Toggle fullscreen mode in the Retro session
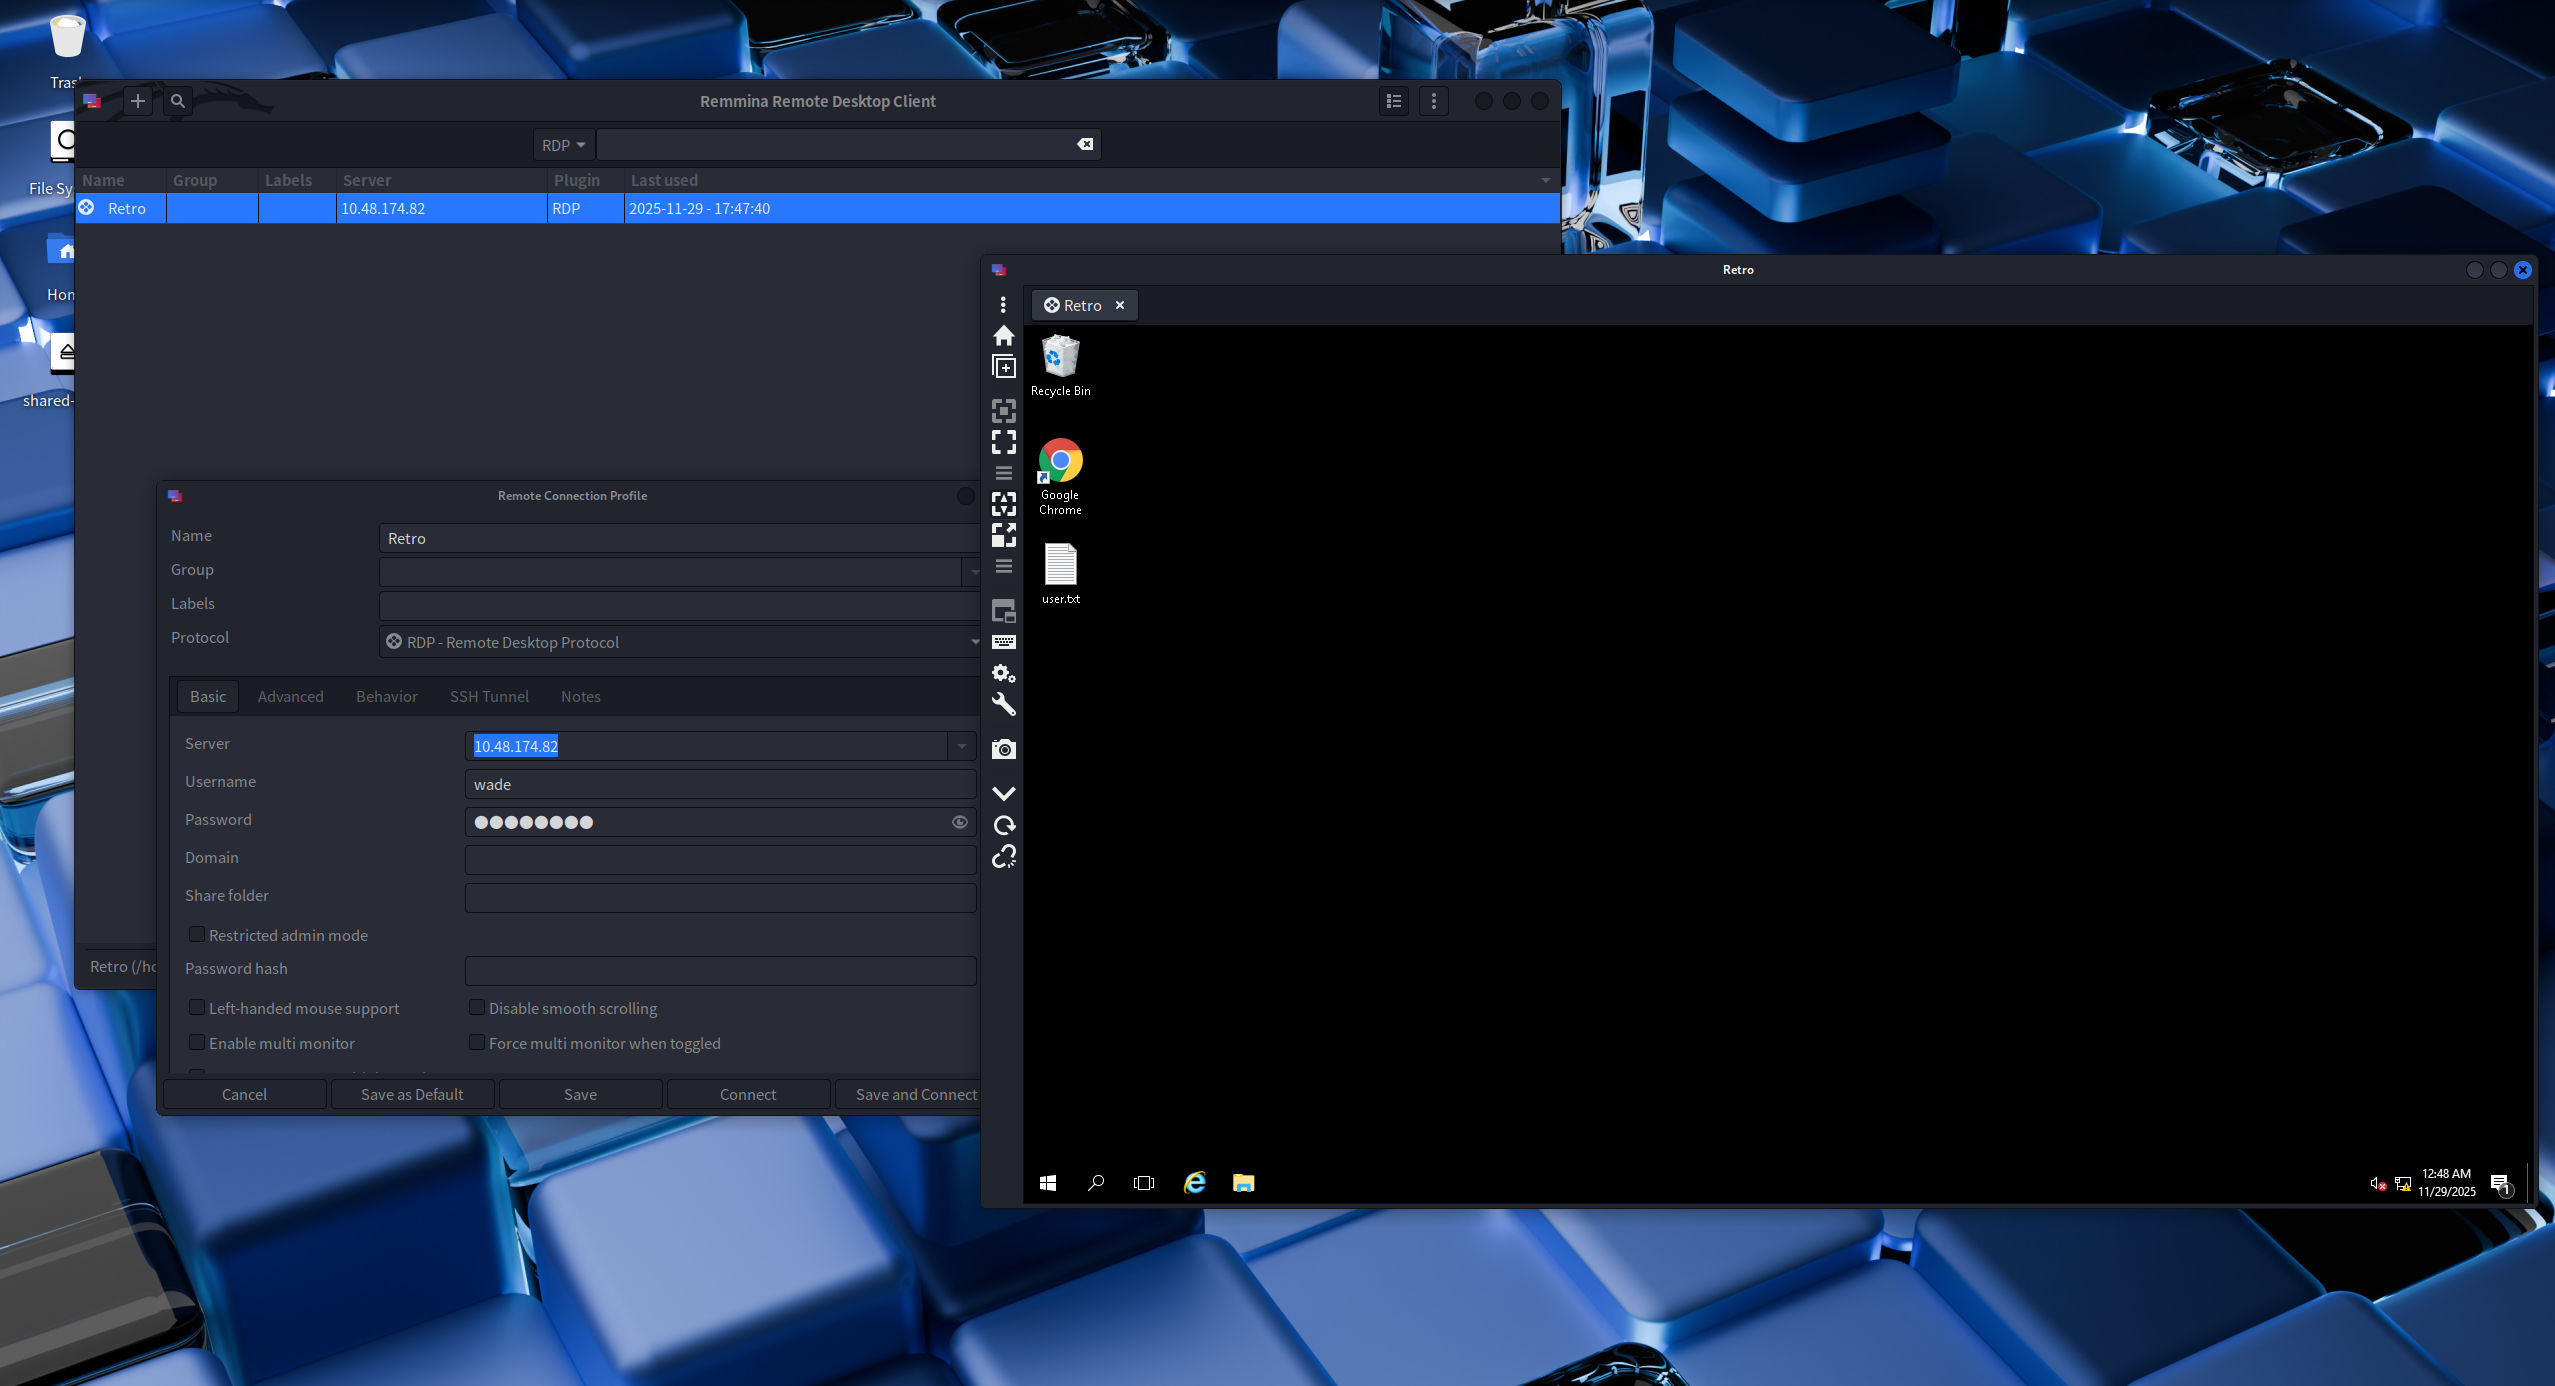This screenshot has height=1386, width=2555. (1003, 442)
